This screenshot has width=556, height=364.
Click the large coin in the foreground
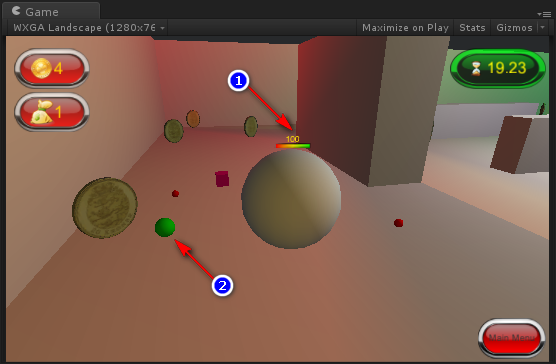click(105, 208)
